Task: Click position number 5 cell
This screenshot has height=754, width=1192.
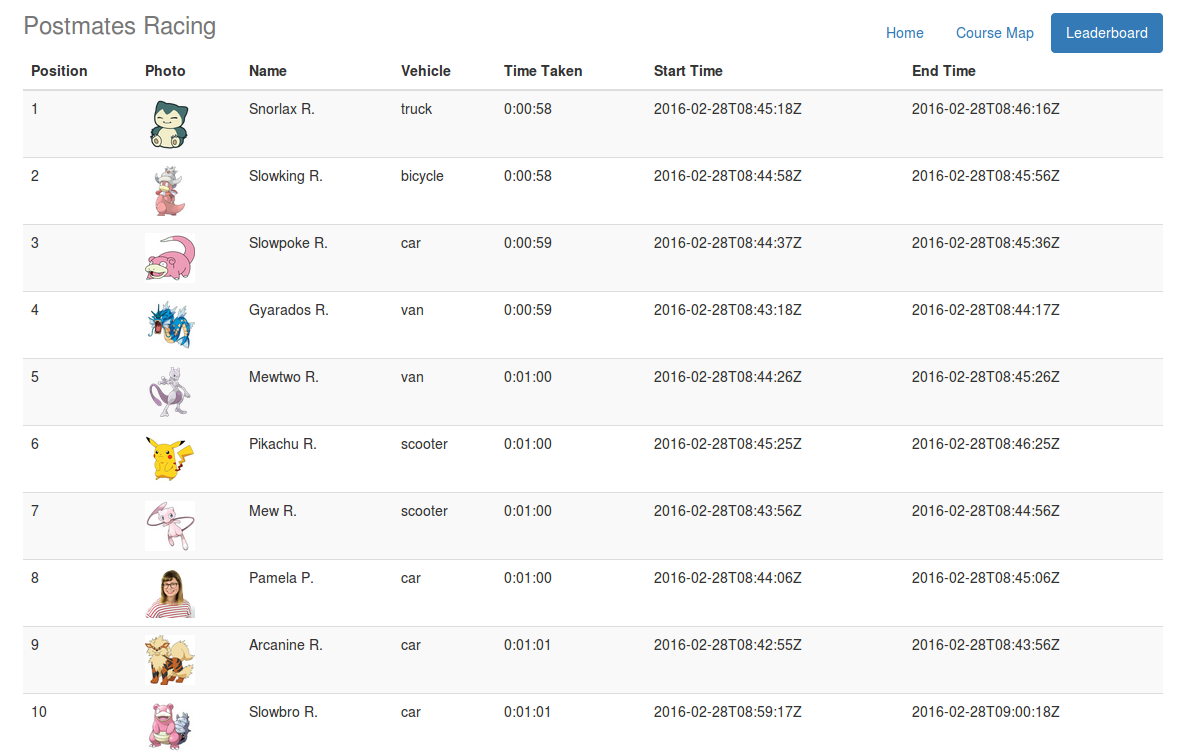Action: pos(35,377)
